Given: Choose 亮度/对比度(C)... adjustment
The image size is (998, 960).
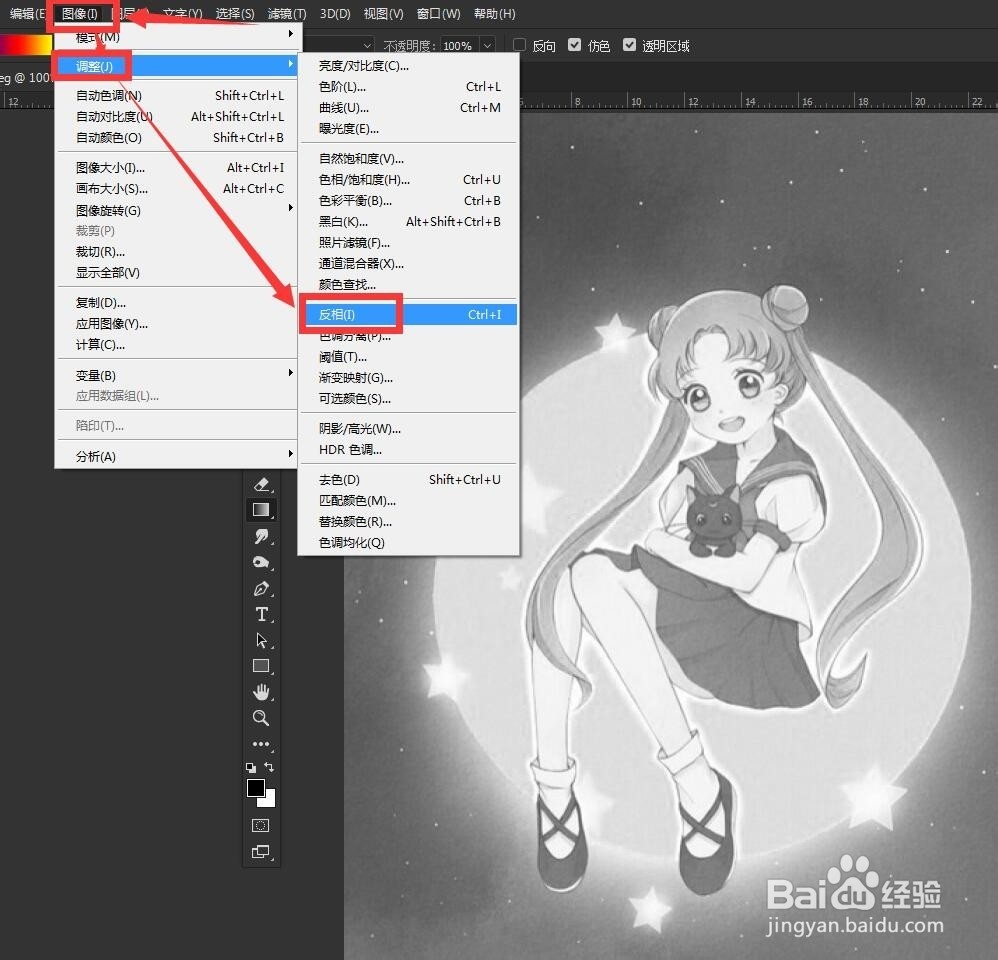Looking at the screenshot, I should point(409,66).
